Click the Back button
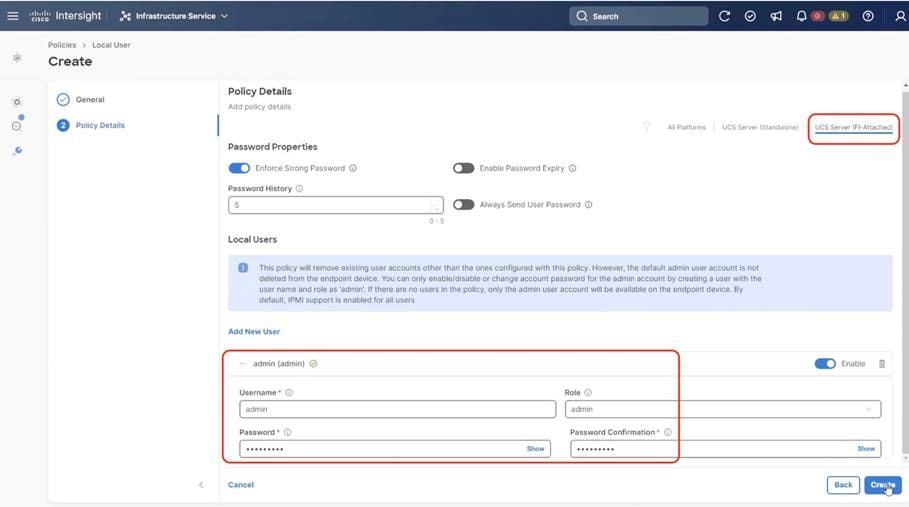This screenshot has width=909, height=507. click(x=843, y=485)
